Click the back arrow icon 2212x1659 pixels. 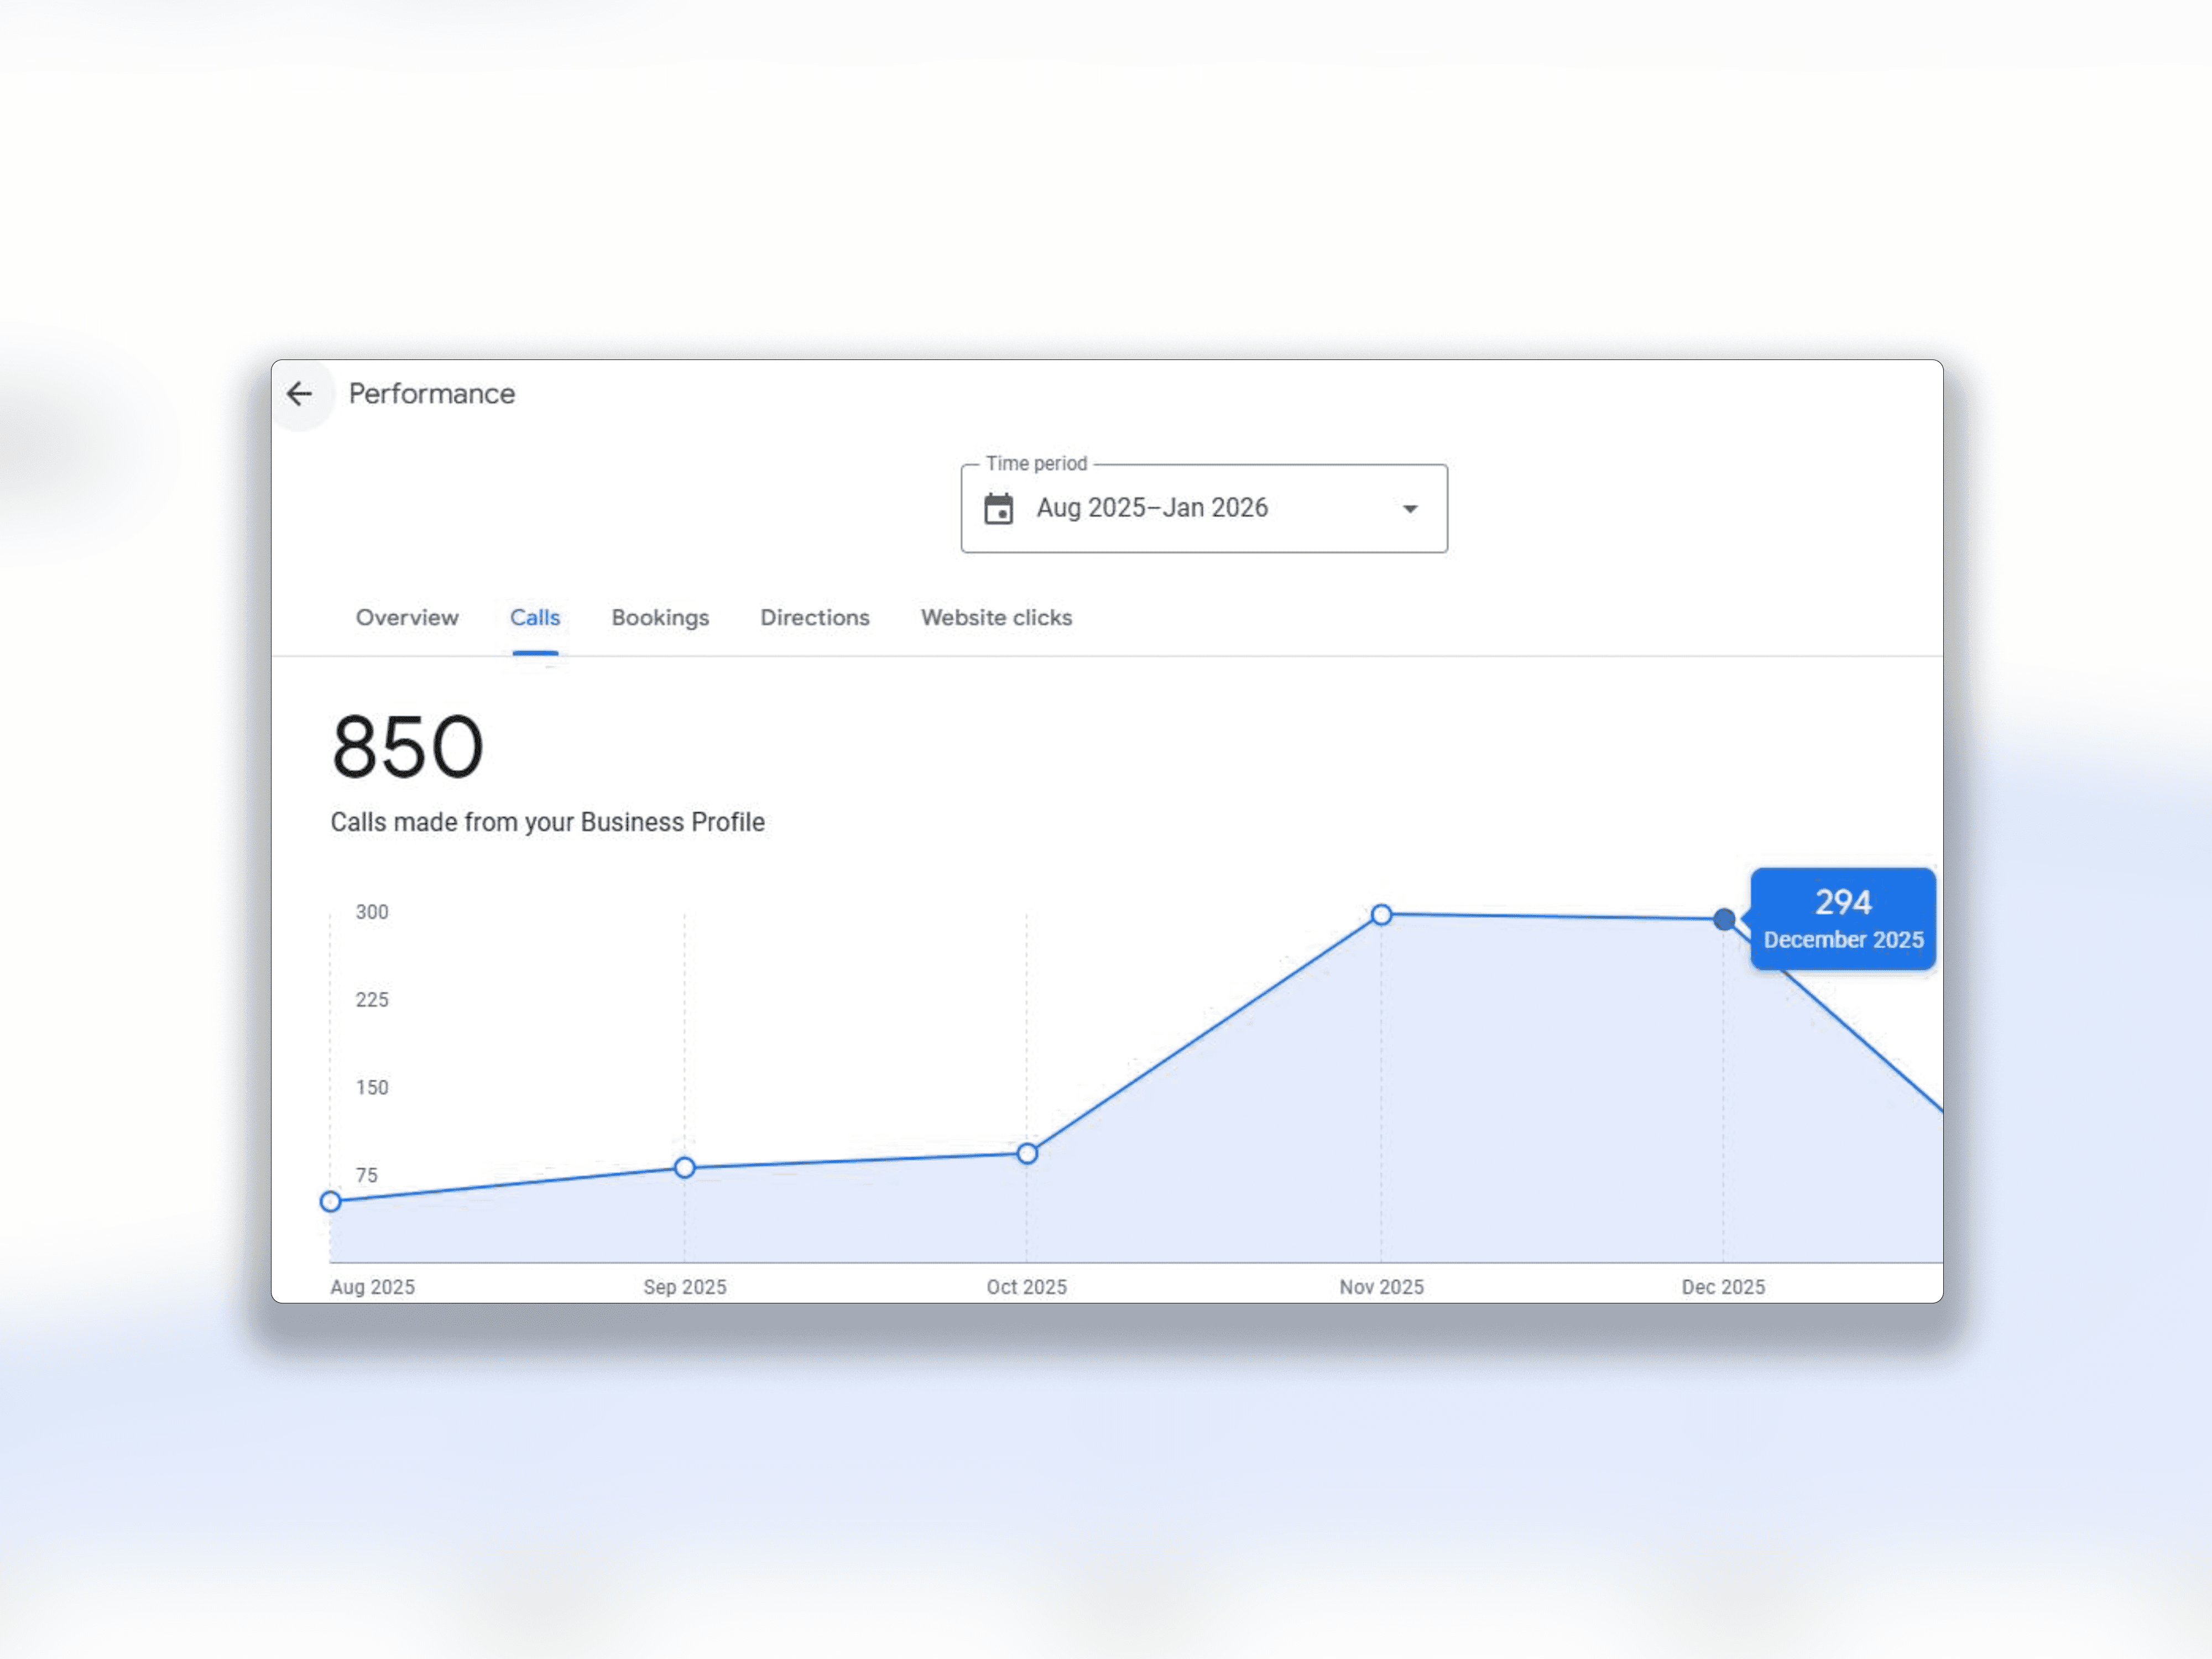click(x=299, y=394)
